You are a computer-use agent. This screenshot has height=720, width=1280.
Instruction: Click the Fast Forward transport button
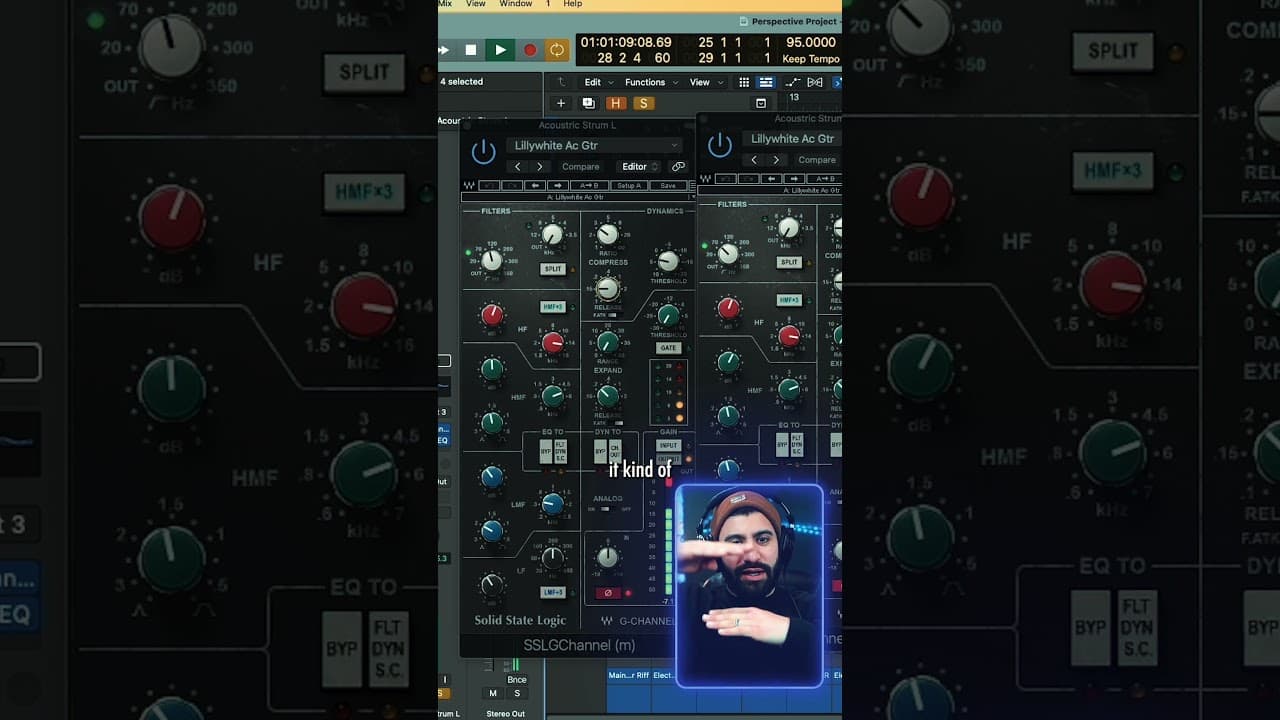[x=444, y=49]
